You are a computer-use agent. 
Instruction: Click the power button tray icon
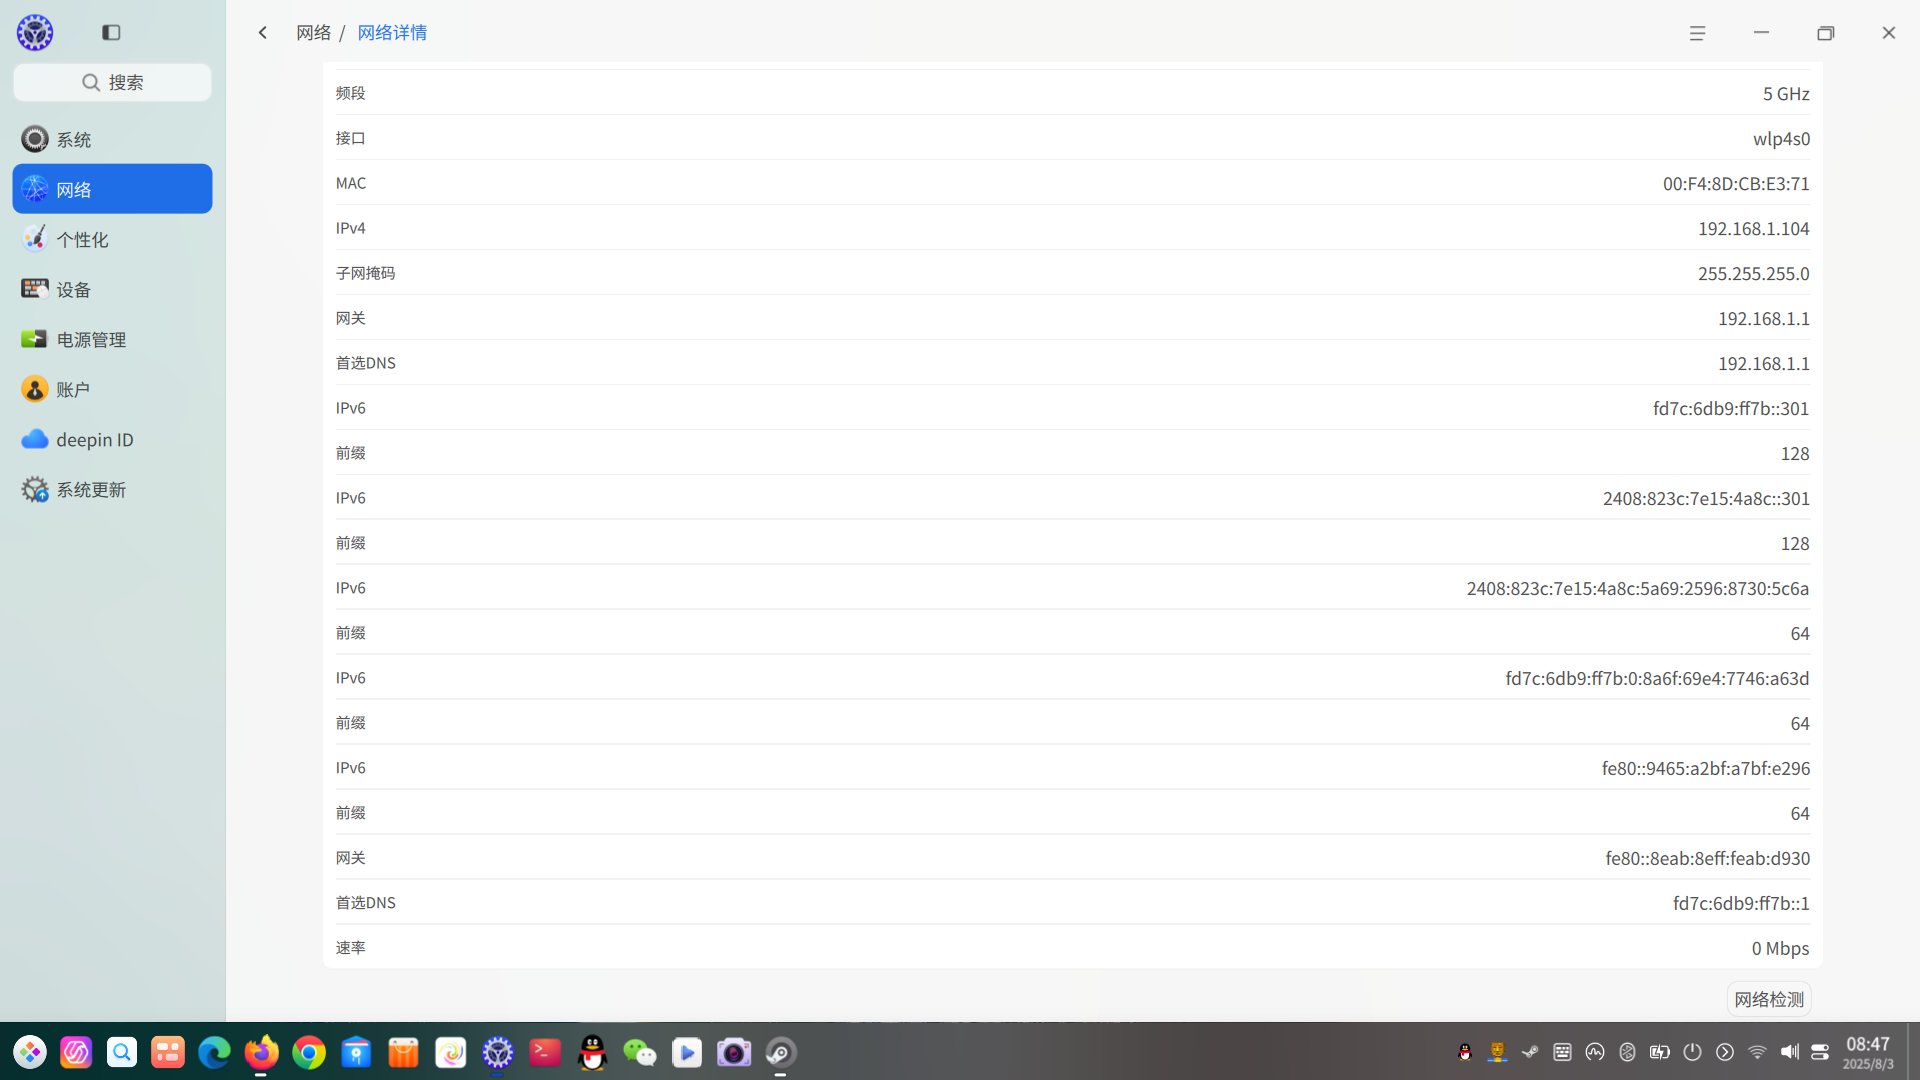[1692, 1052]
